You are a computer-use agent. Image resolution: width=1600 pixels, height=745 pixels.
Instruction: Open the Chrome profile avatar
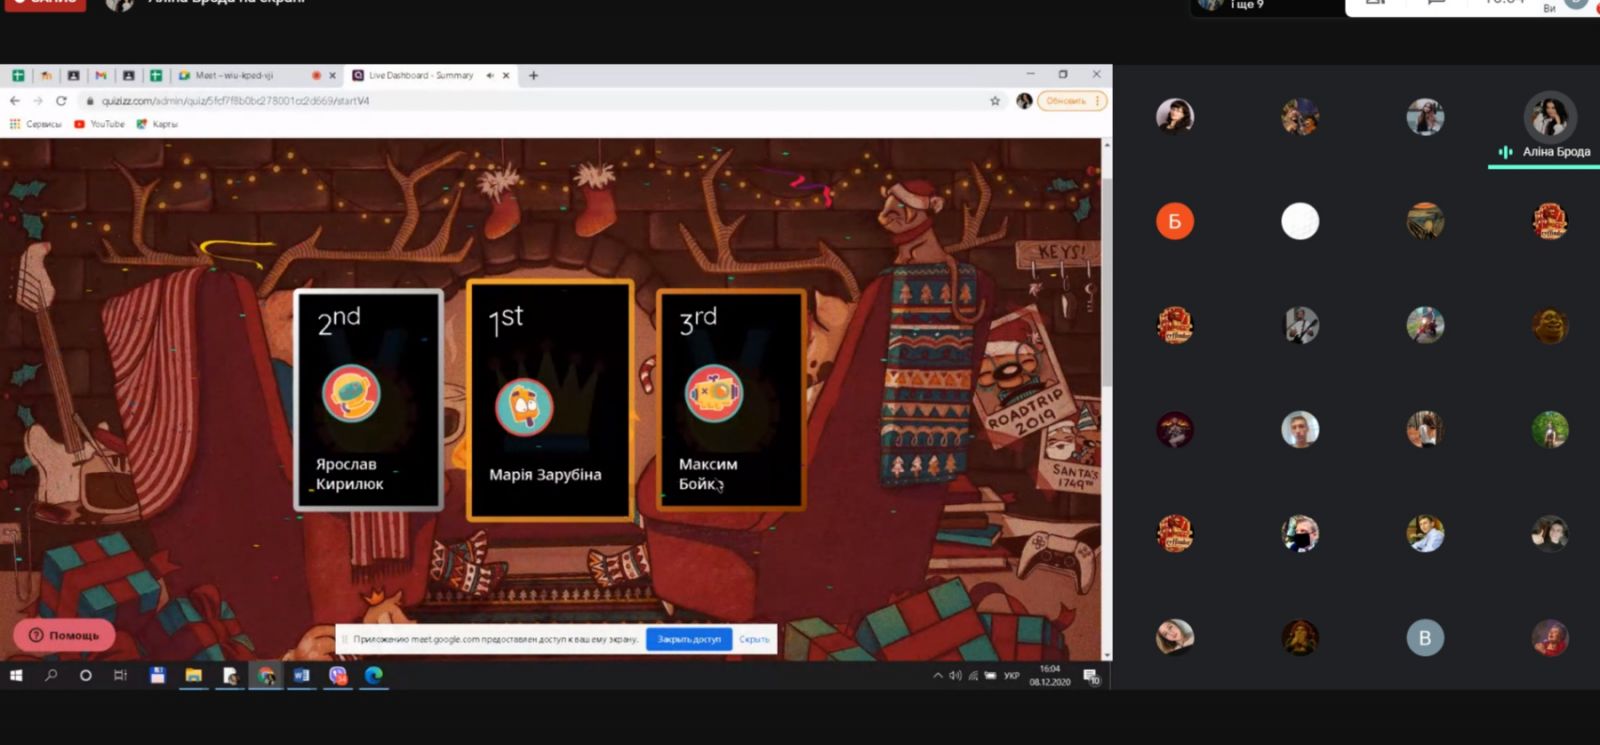pos(1024,101)
